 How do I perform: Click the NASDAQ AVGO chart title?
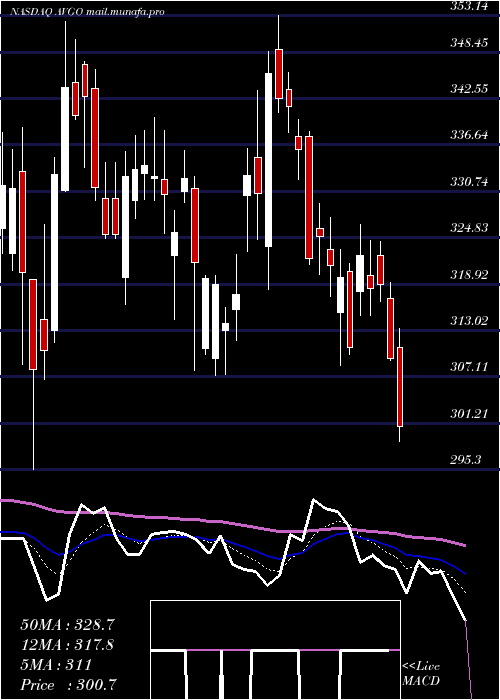(87, 12)
